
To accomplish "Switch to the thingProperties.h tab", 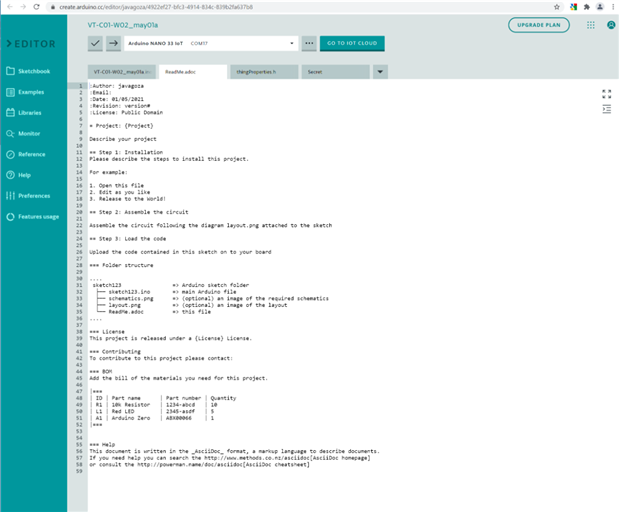I will (264, 72).
